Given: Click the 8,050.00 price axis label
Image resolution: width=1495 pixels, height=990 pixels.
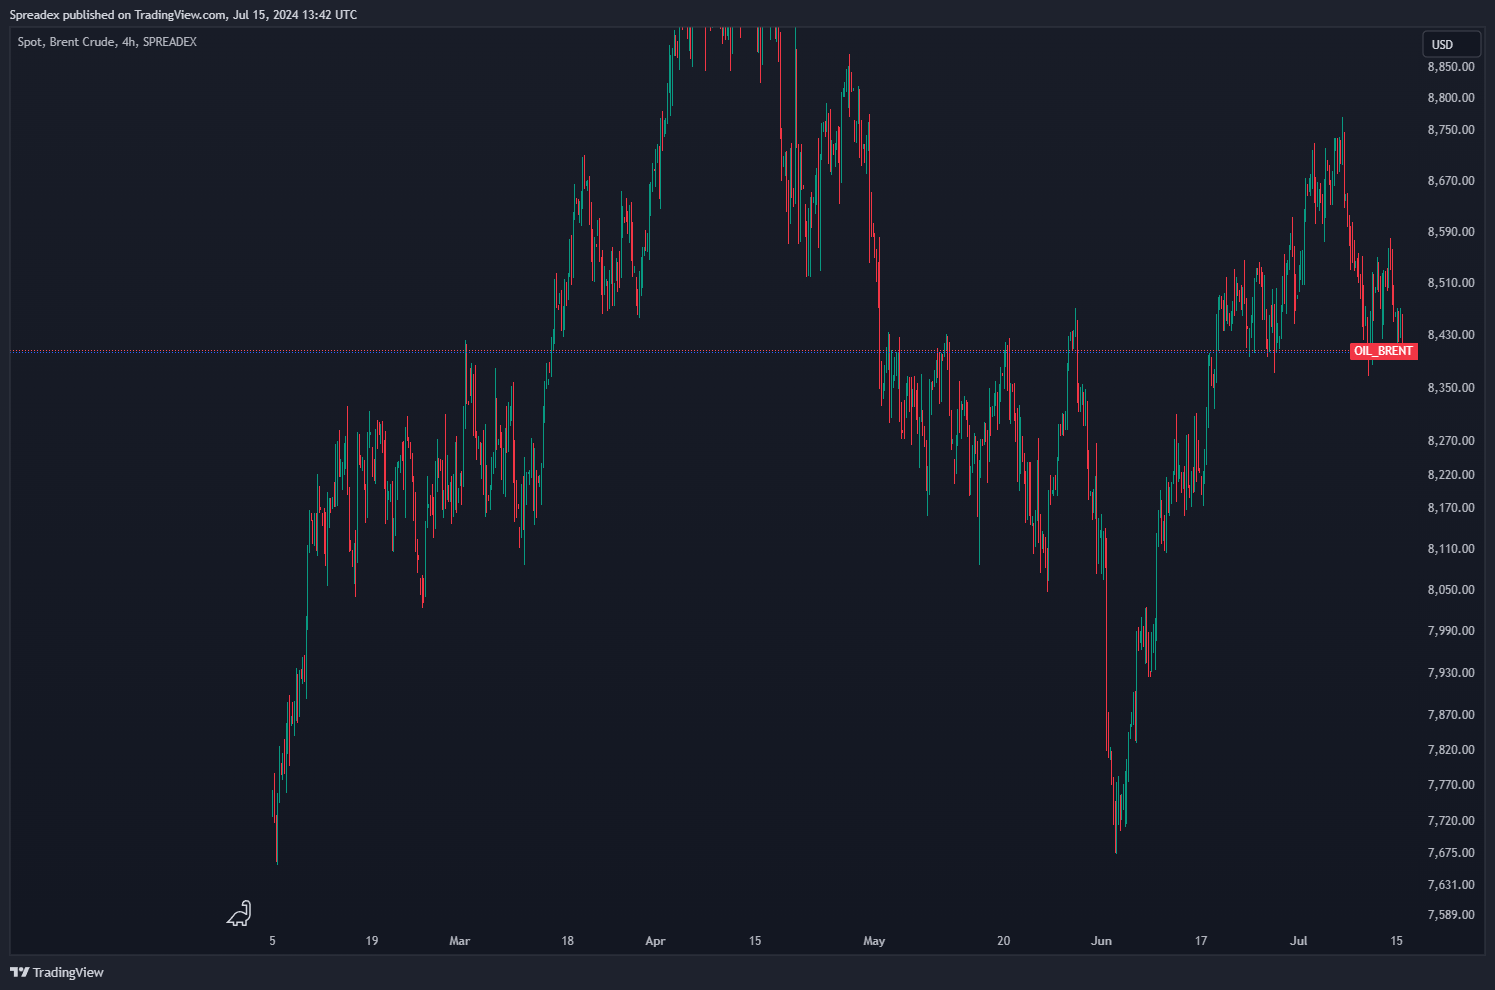Looking at the screenshot, I should 1451,590.
